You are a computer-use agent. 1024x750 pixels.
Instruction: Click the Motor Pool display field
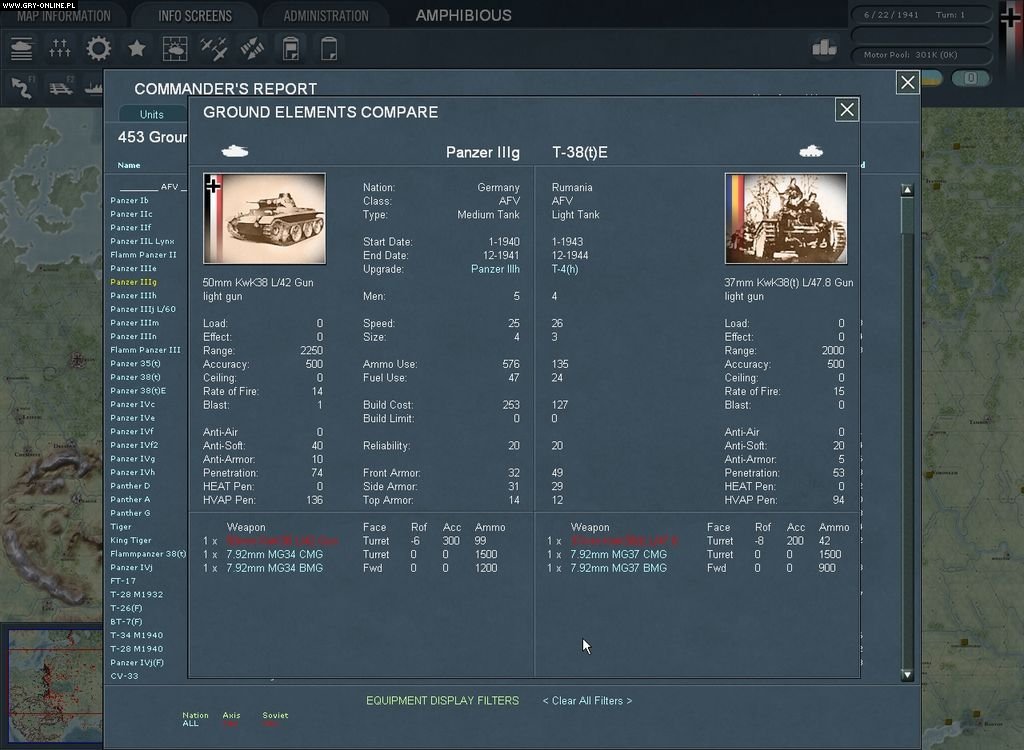pyautogui.click(x=919, y=56)
